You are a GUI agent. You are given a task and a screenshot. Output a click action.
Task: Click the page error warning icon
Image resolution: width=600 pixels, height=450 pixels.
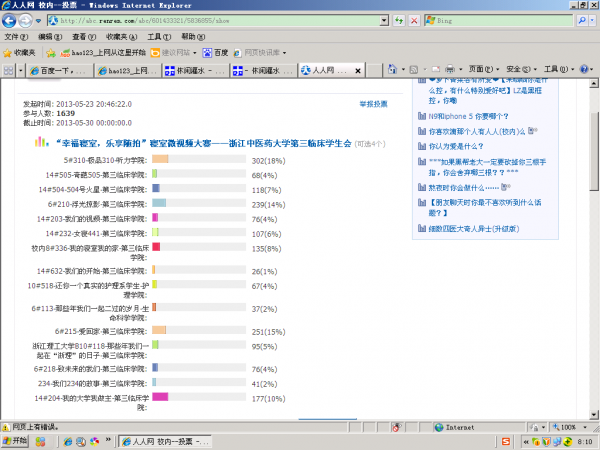[5, 427]
